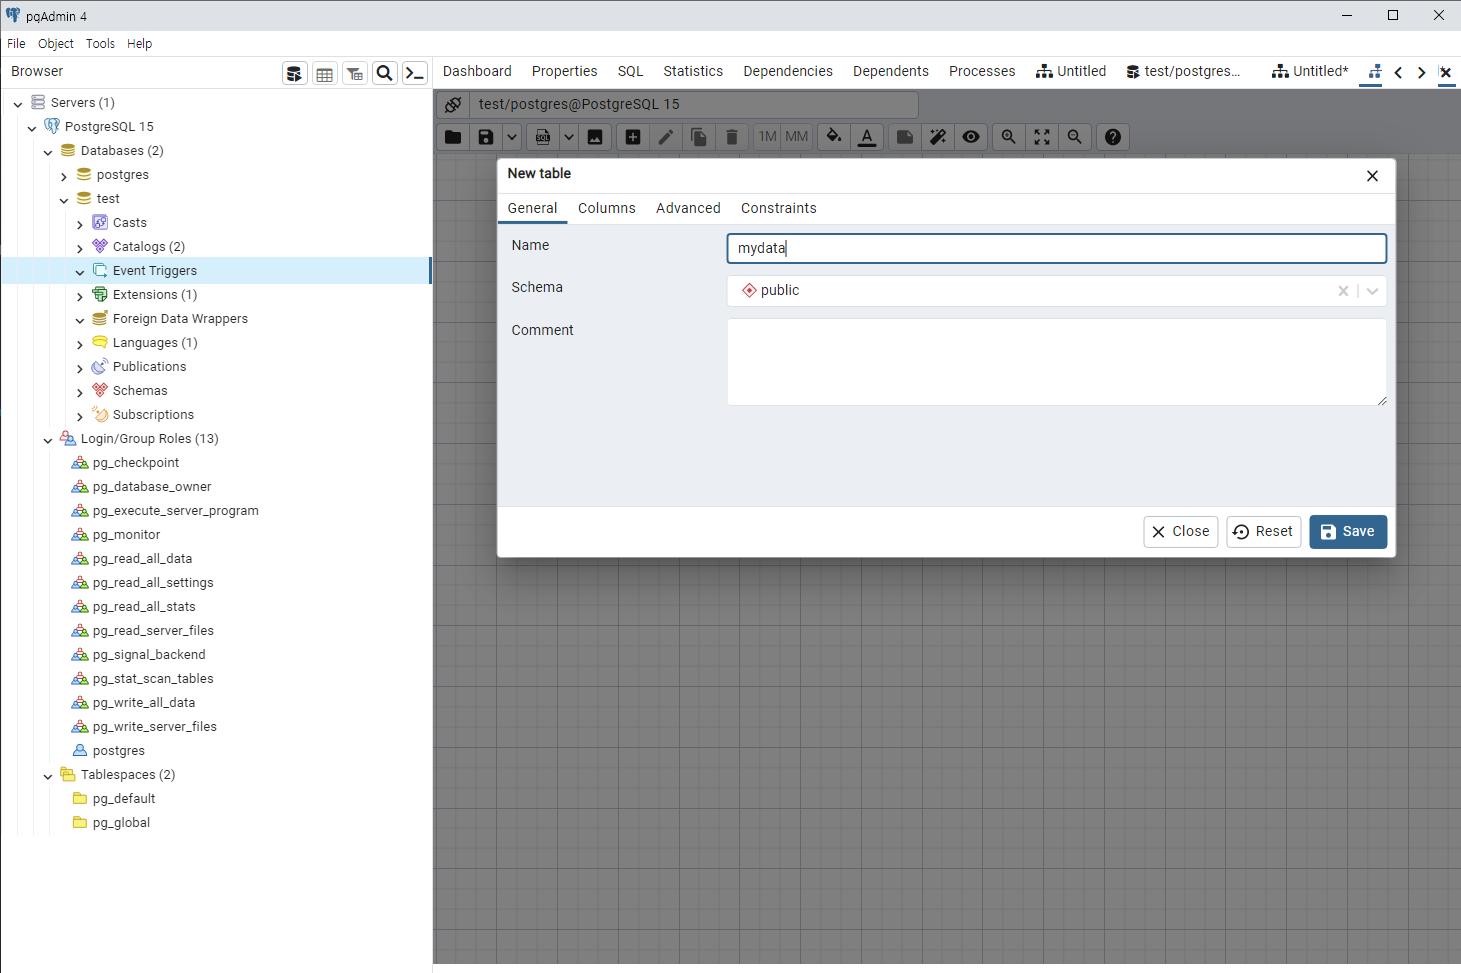The image size is (1461, 973).
Task: Collapse the Servers tree node
Action: click(x=18, y=104)
